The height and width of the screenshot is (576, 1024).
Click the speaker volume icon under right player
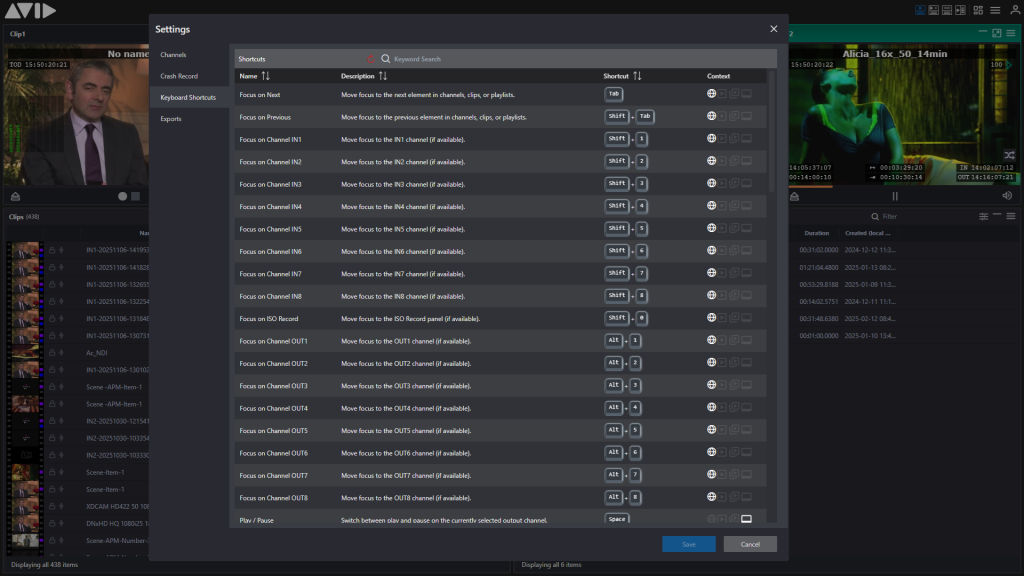pos(1007,196)
